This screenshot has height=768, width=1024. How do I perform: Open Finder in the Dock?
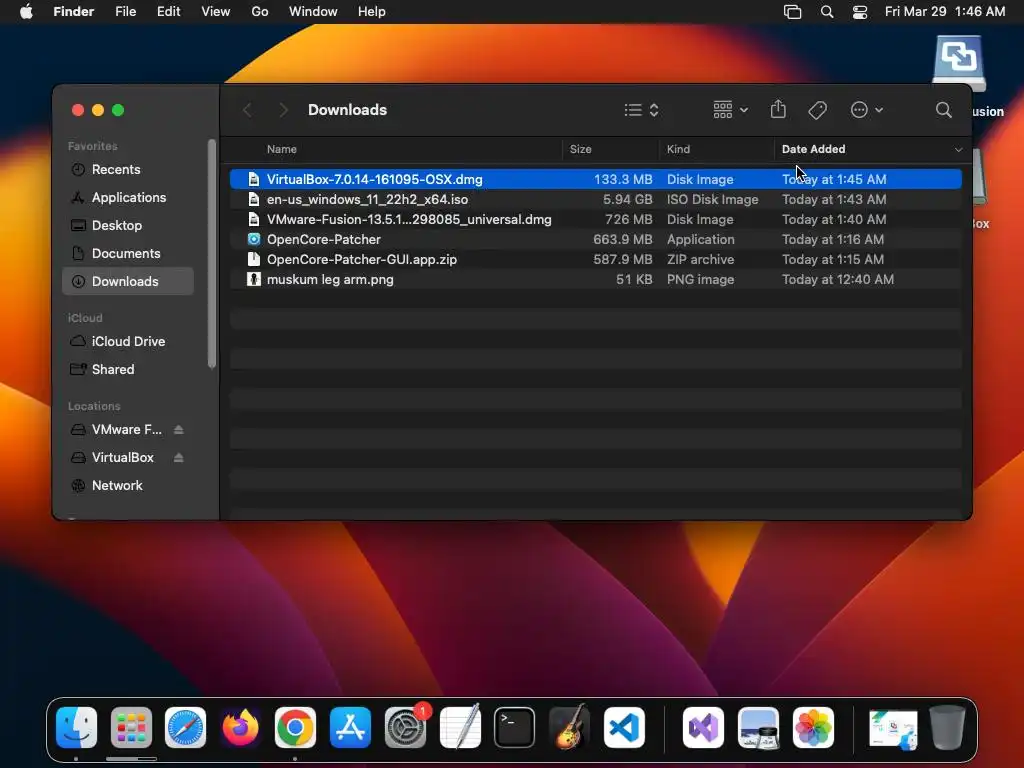76,728
